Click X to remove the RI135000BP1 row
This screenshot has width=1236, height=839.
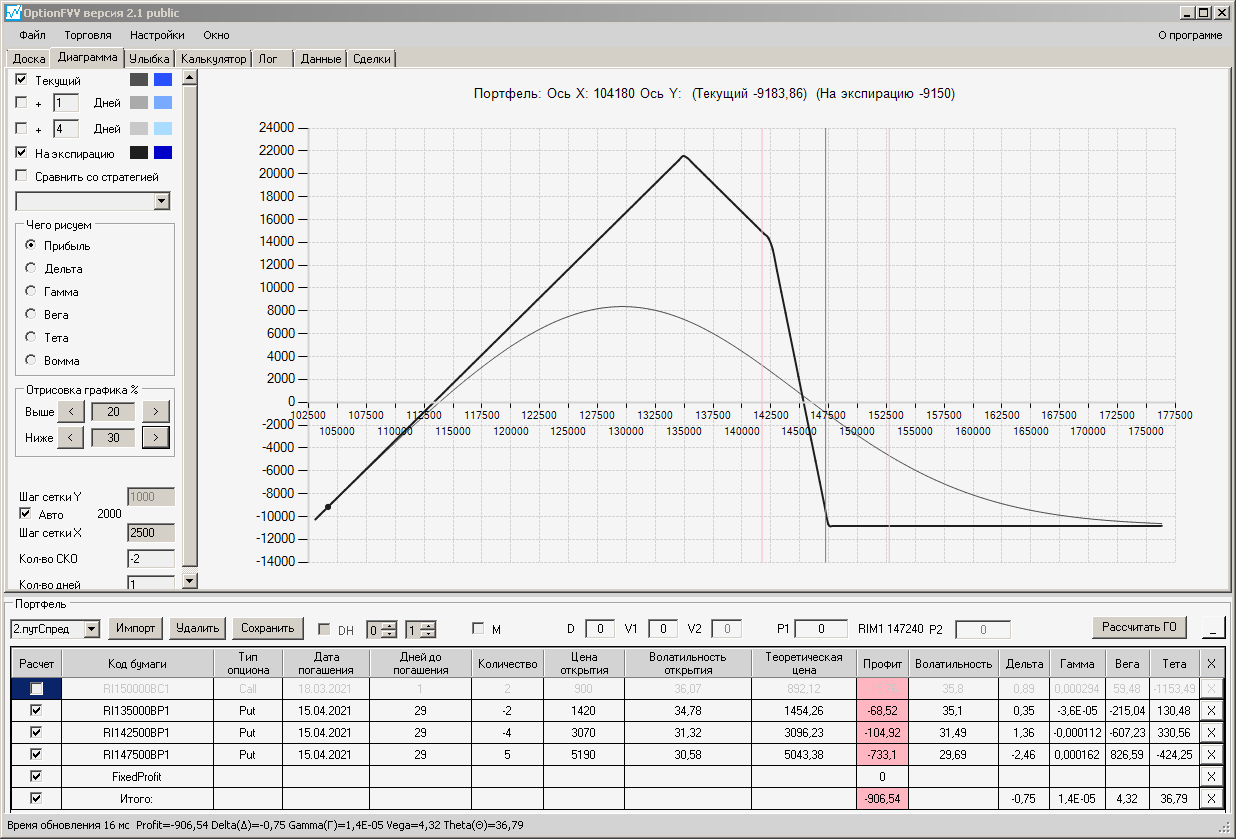click(x=1211, y=710)
